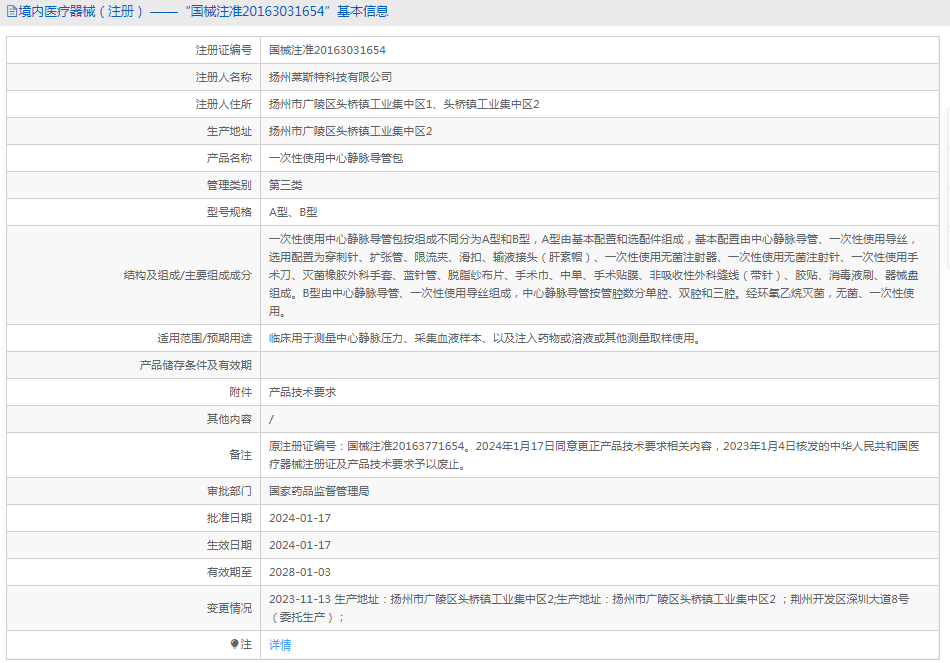Image resolution: width=950 pixels, height=663 pixels.
Task: Click the page title 境内医疗器械（注册）基本信息
Action: 204,12
